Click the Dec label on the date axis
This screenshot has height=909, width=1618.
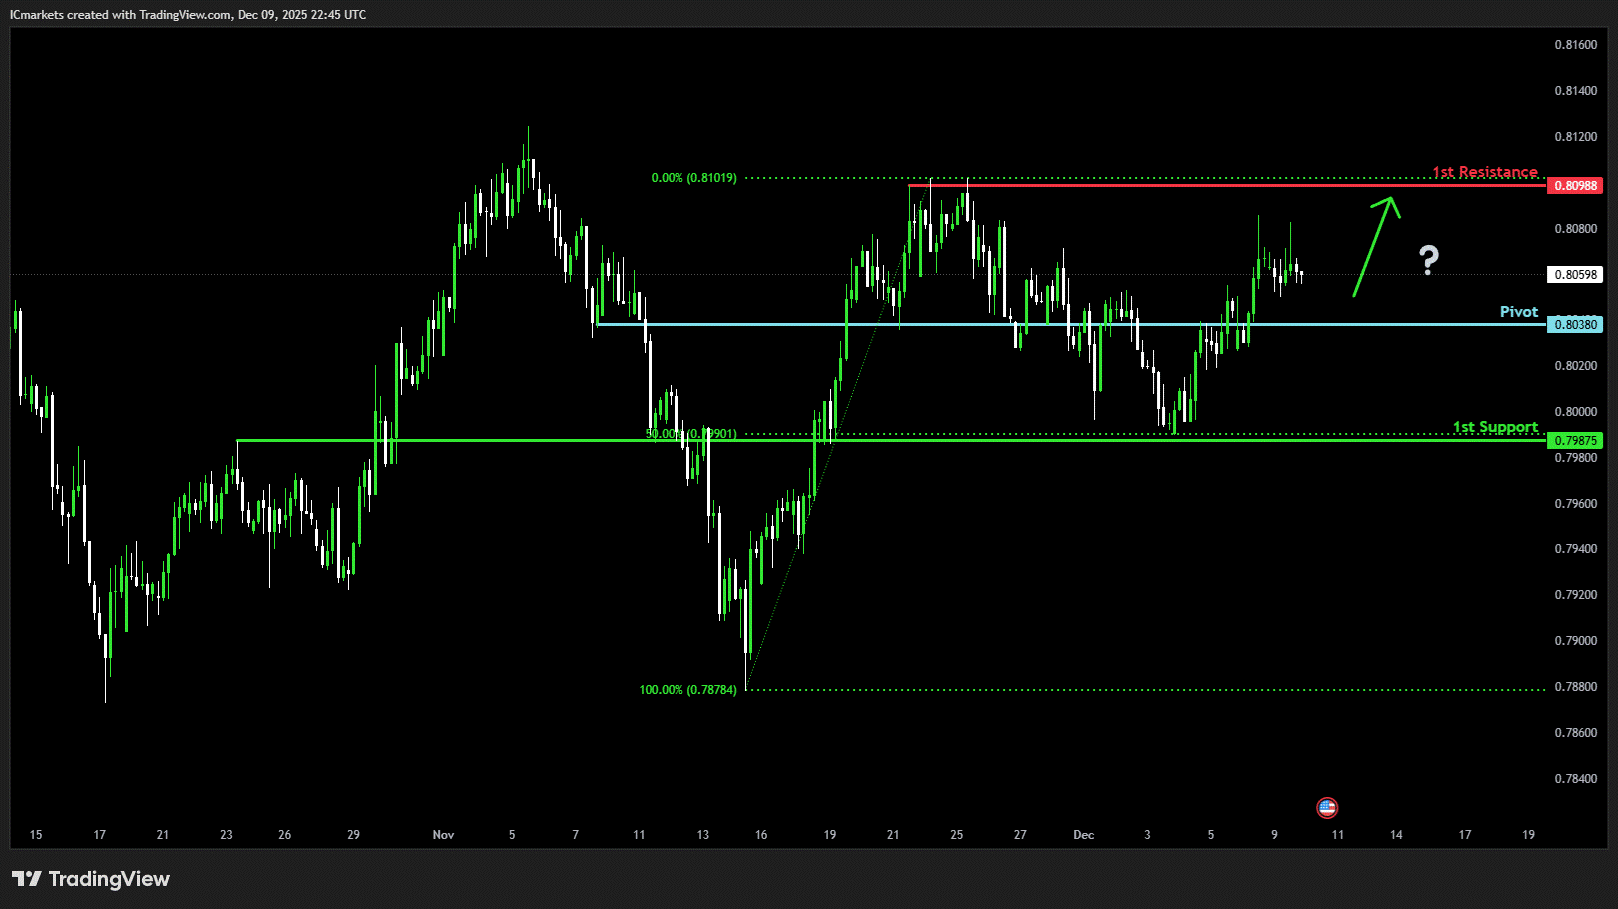pos(1083,835)
